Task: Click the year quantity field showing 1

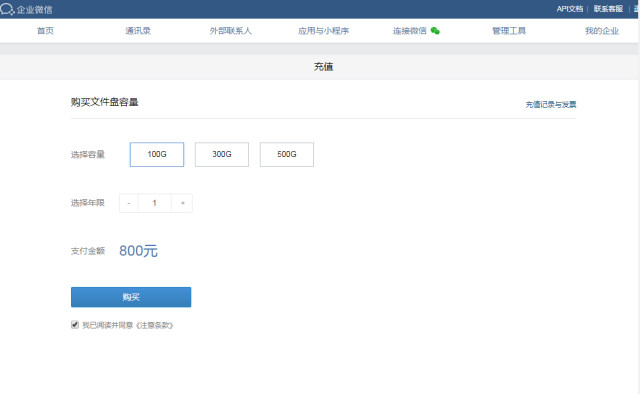Action: (x=155, y=203)
